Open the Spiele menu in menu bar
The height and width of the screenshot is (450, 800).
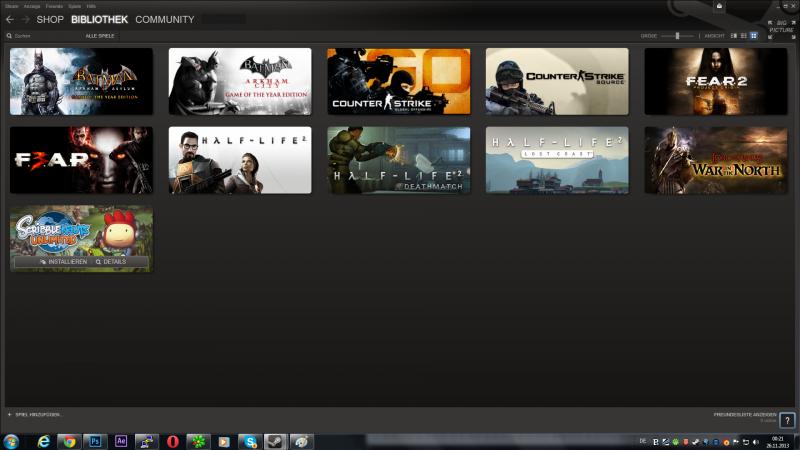[74, 5]
